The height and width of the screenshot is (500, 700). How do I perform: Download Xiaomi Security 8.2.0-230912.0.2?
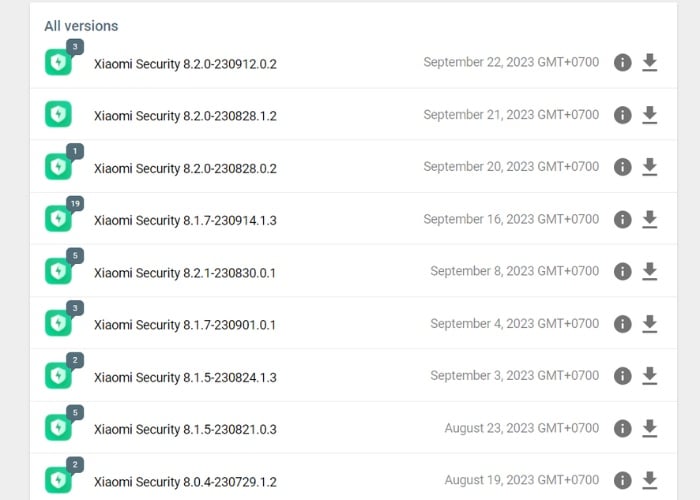(650, 63)
